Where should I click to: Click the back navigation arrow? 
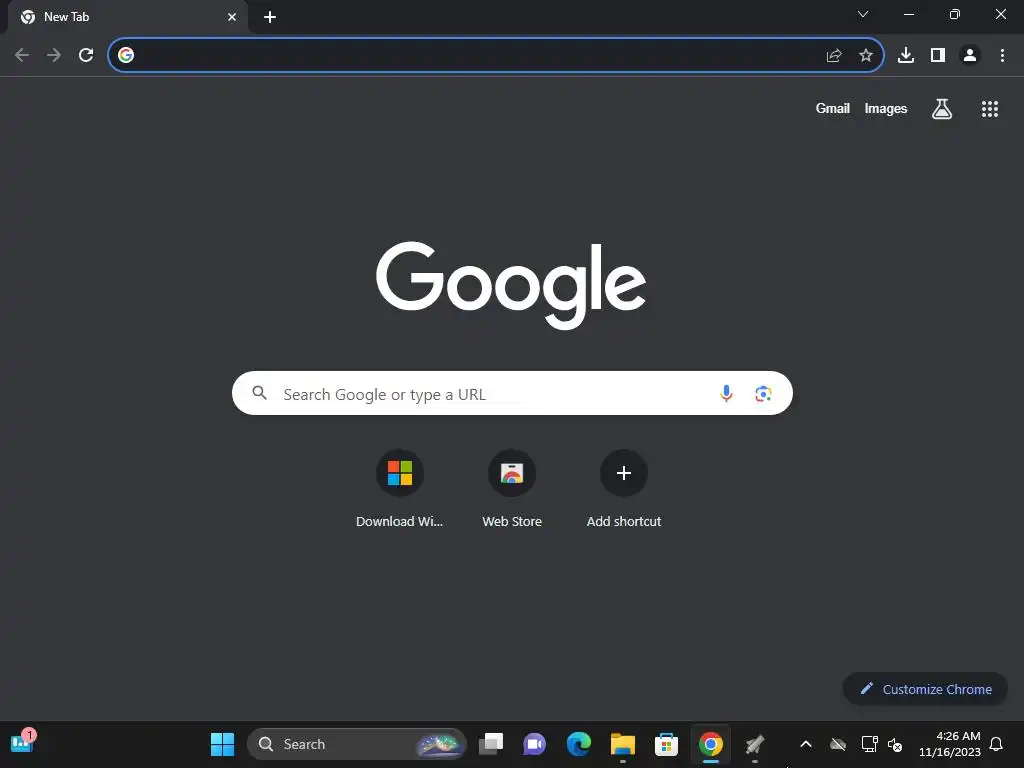coord(22,55)
